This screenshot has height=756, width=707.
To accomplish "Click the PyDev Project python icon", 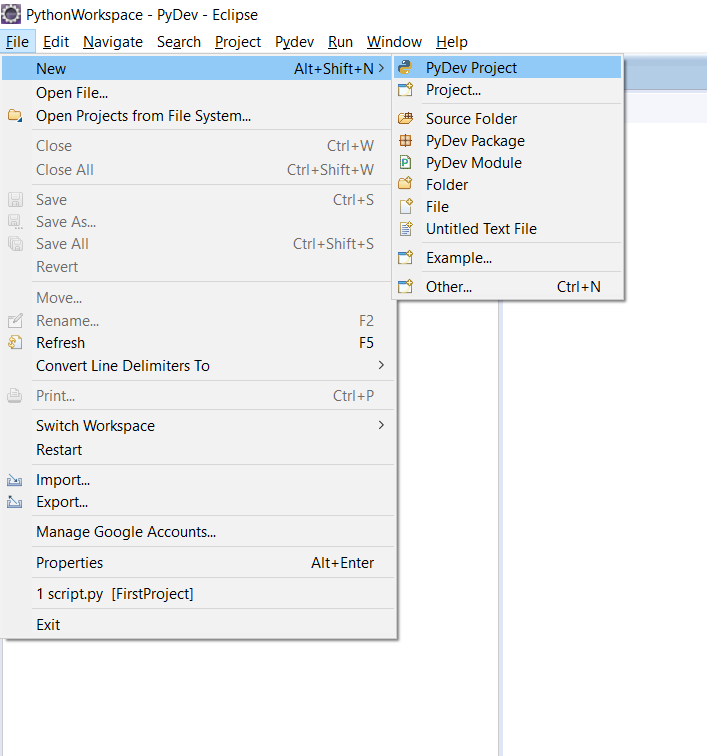I will click(x=405, y=68).
